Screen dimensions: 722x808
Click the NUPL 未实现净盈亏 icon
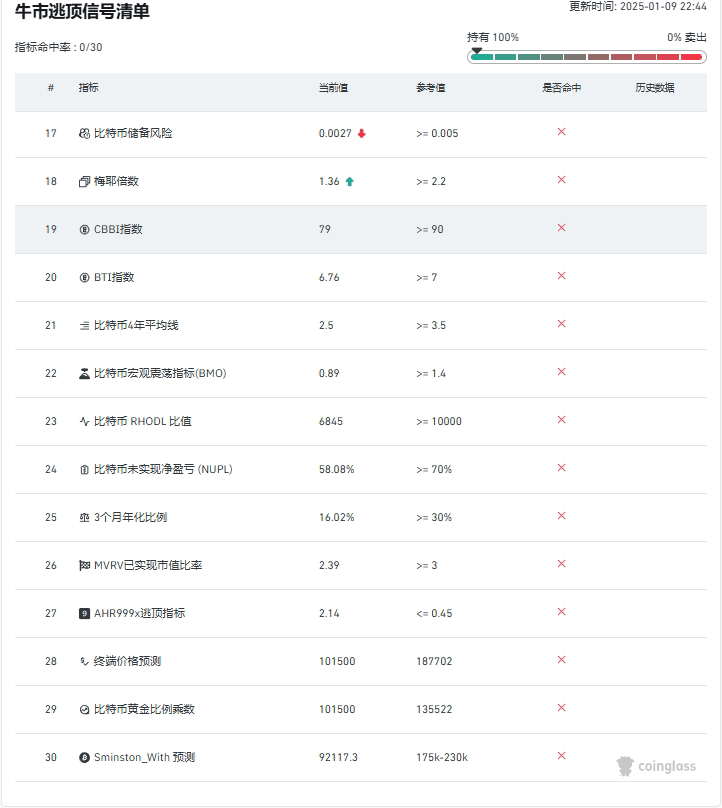[84, 469]
